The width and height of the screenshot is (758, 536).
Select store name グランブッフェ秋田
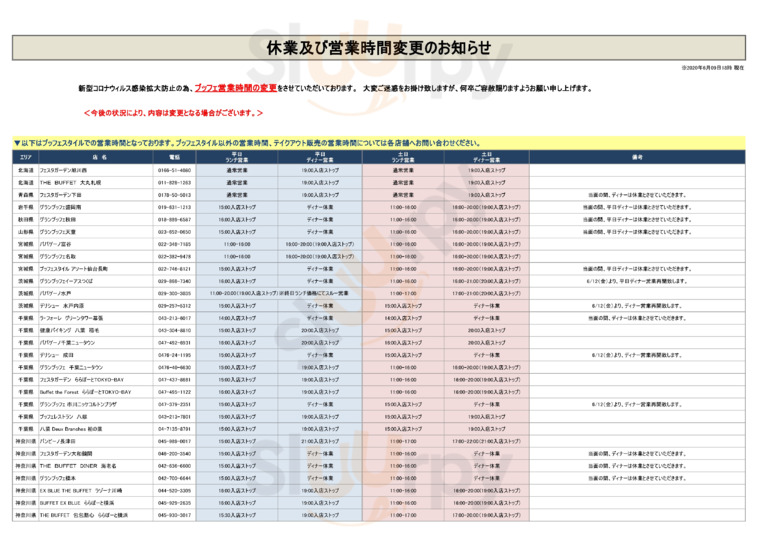[58, 220]
